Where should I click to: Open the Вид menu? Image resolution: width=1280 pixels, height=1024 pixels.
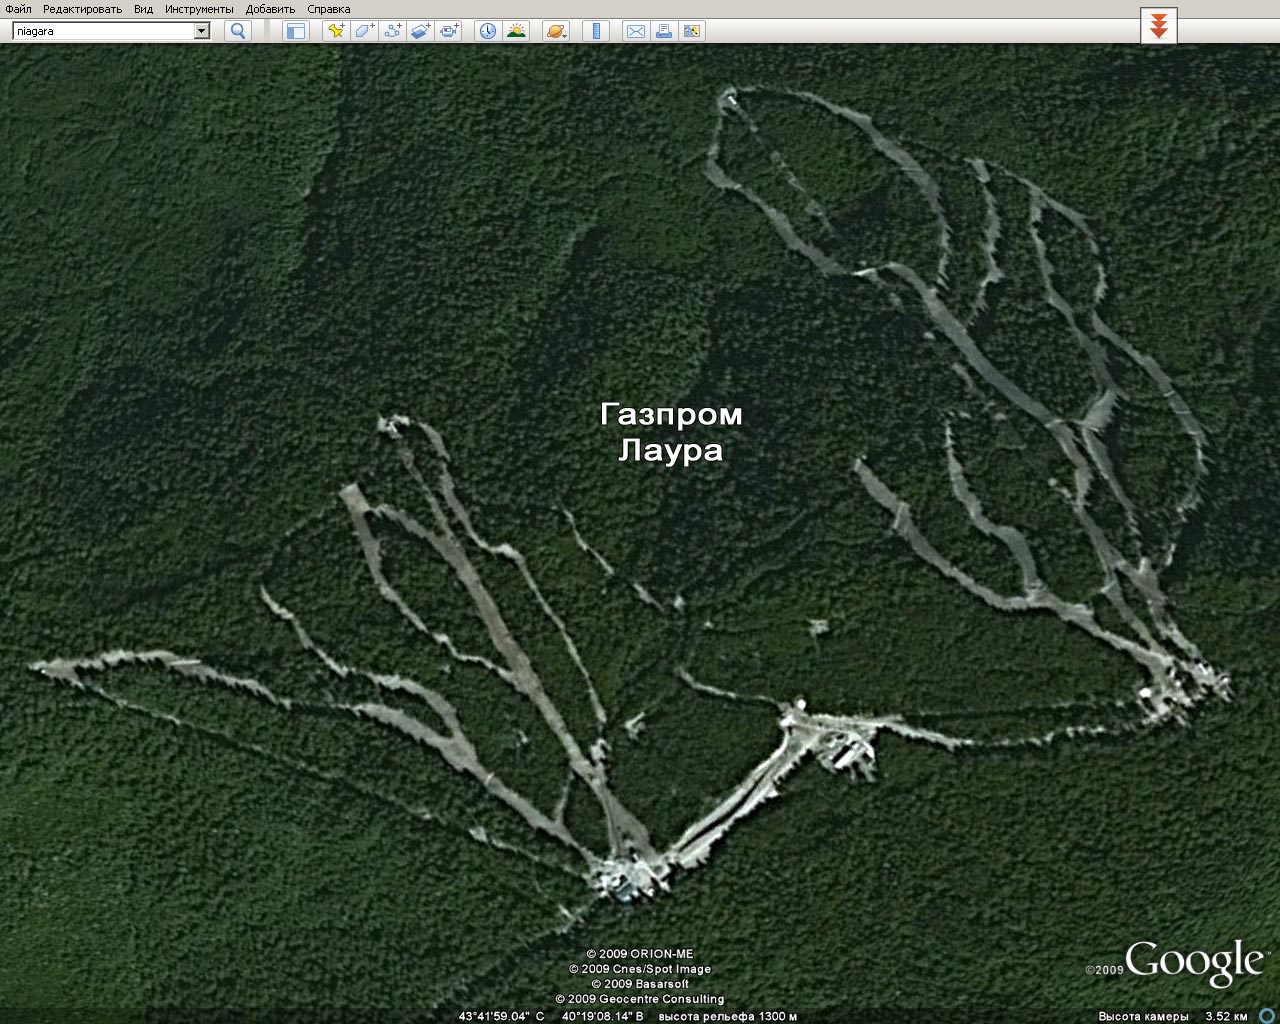coord(144,9)
